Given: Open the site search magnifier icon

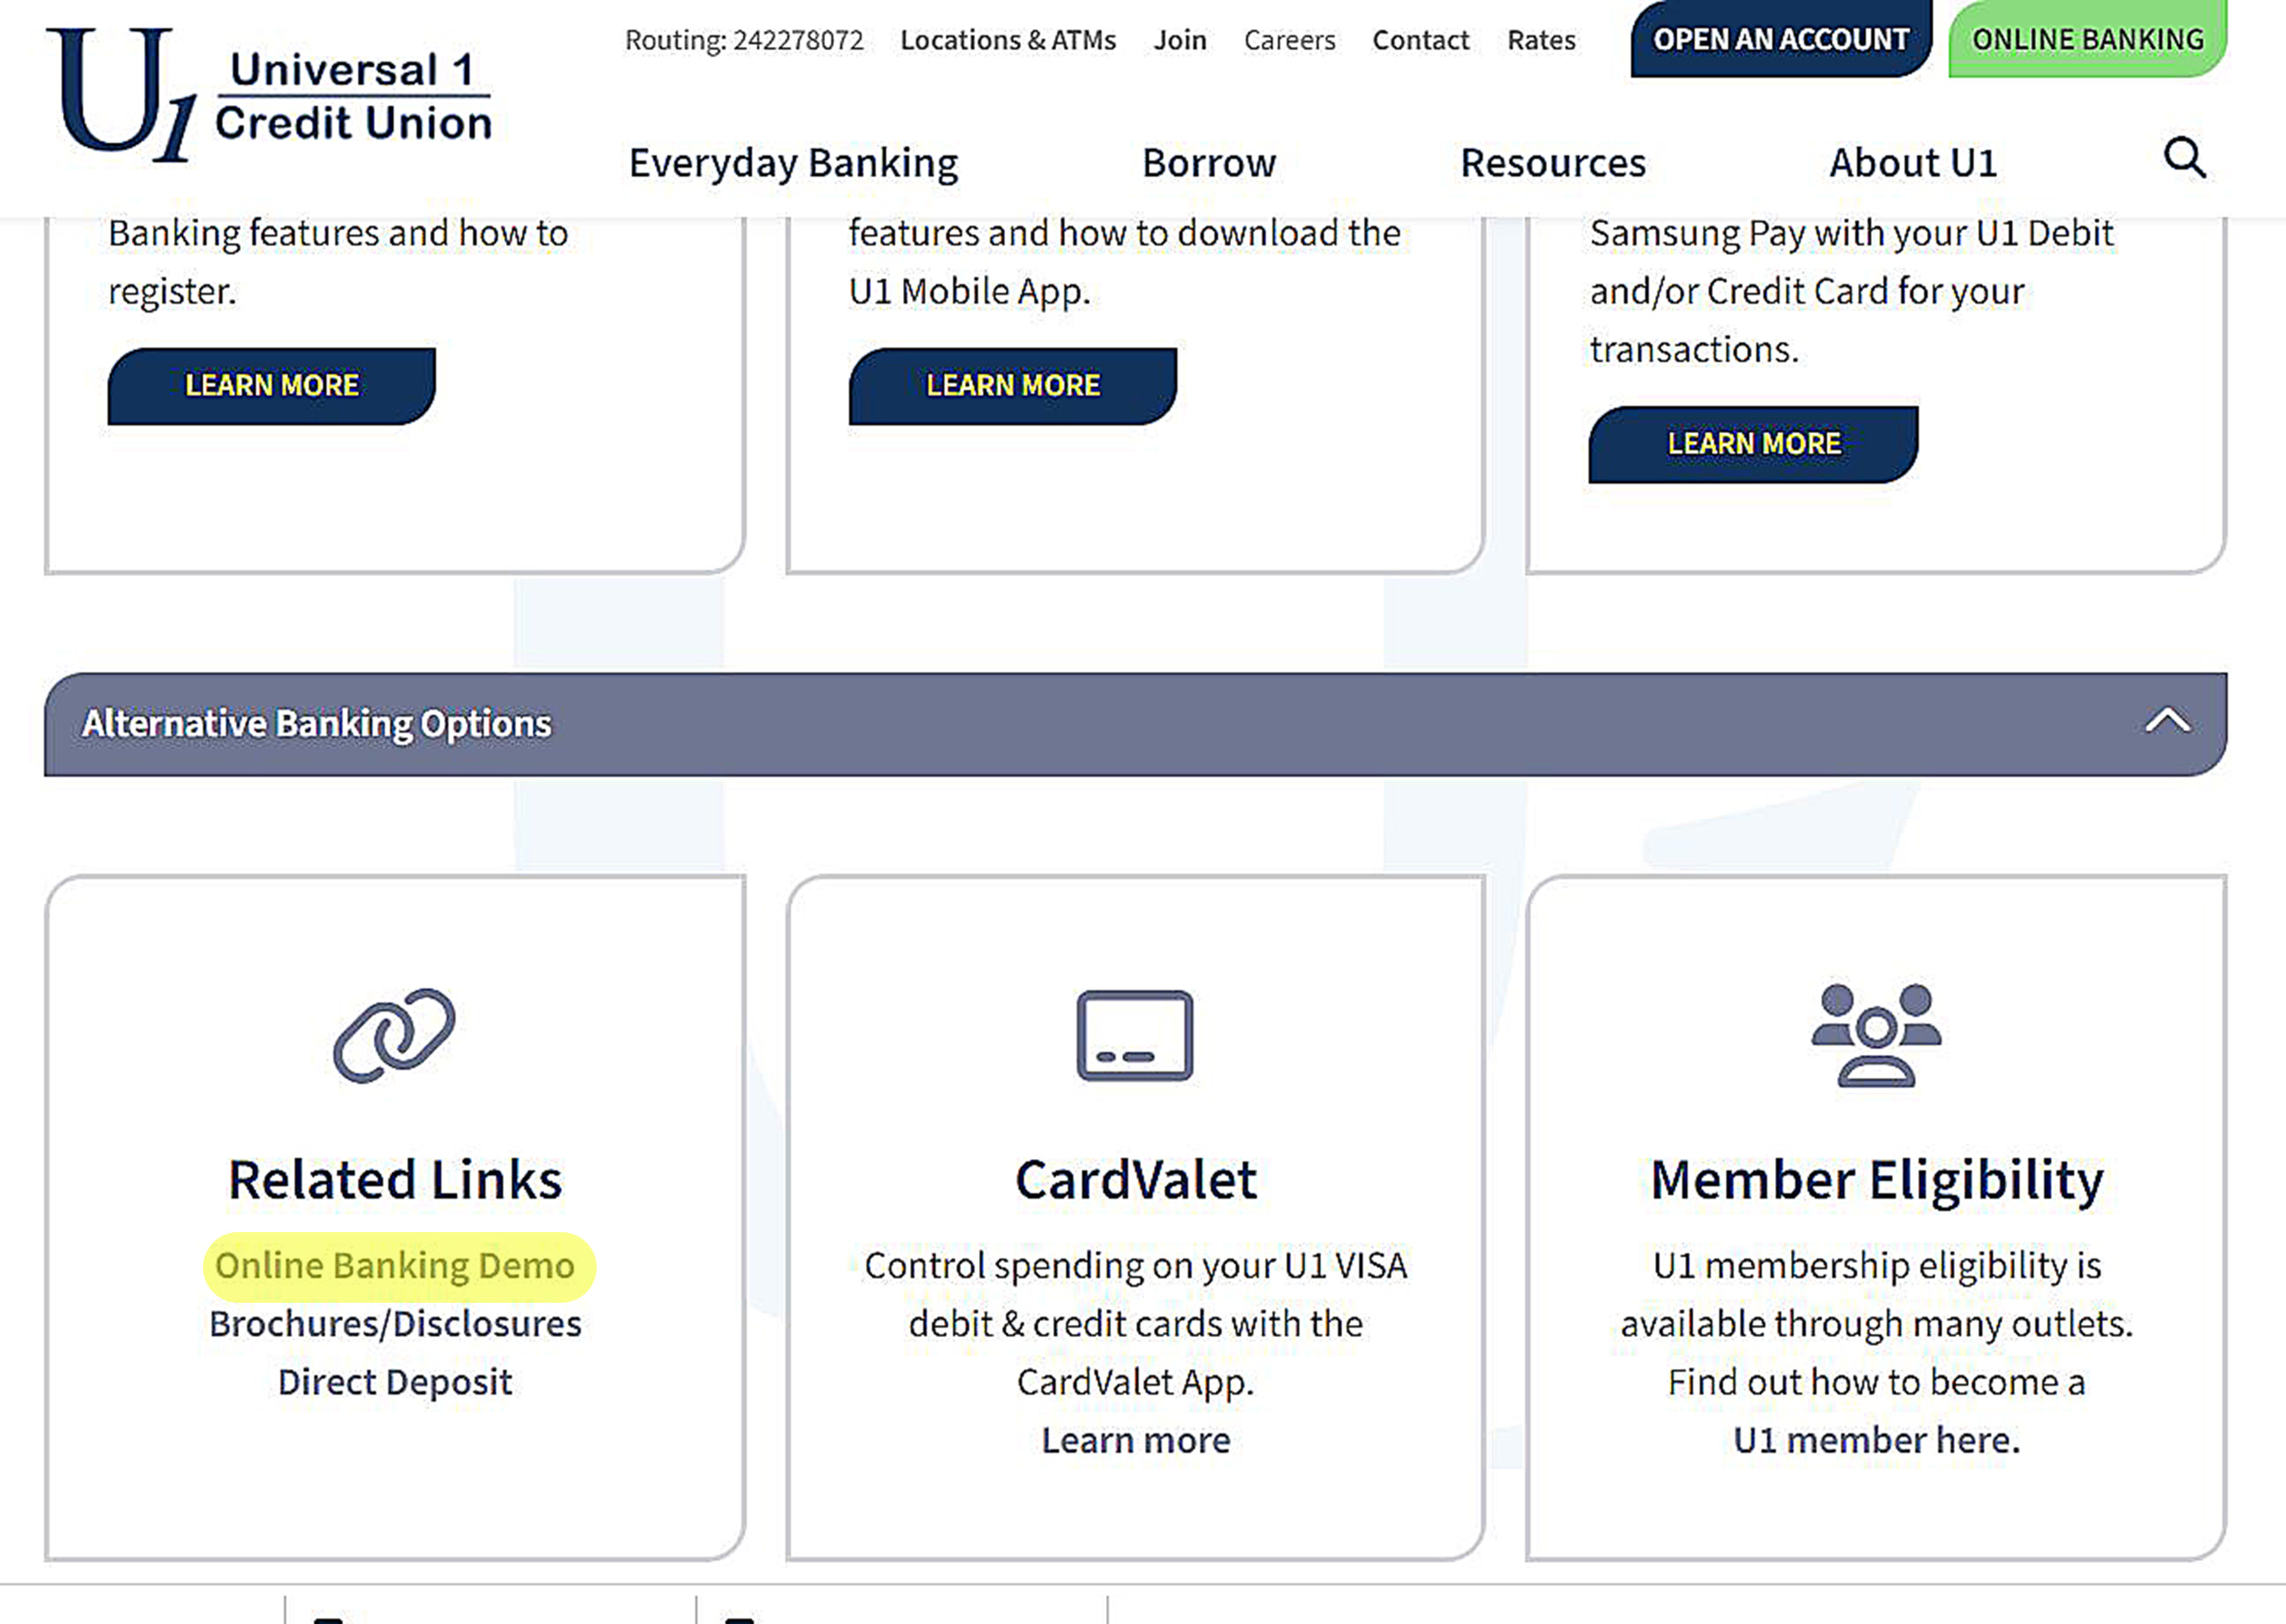Looking at the screenshot, I should (x=2185, y=158).
